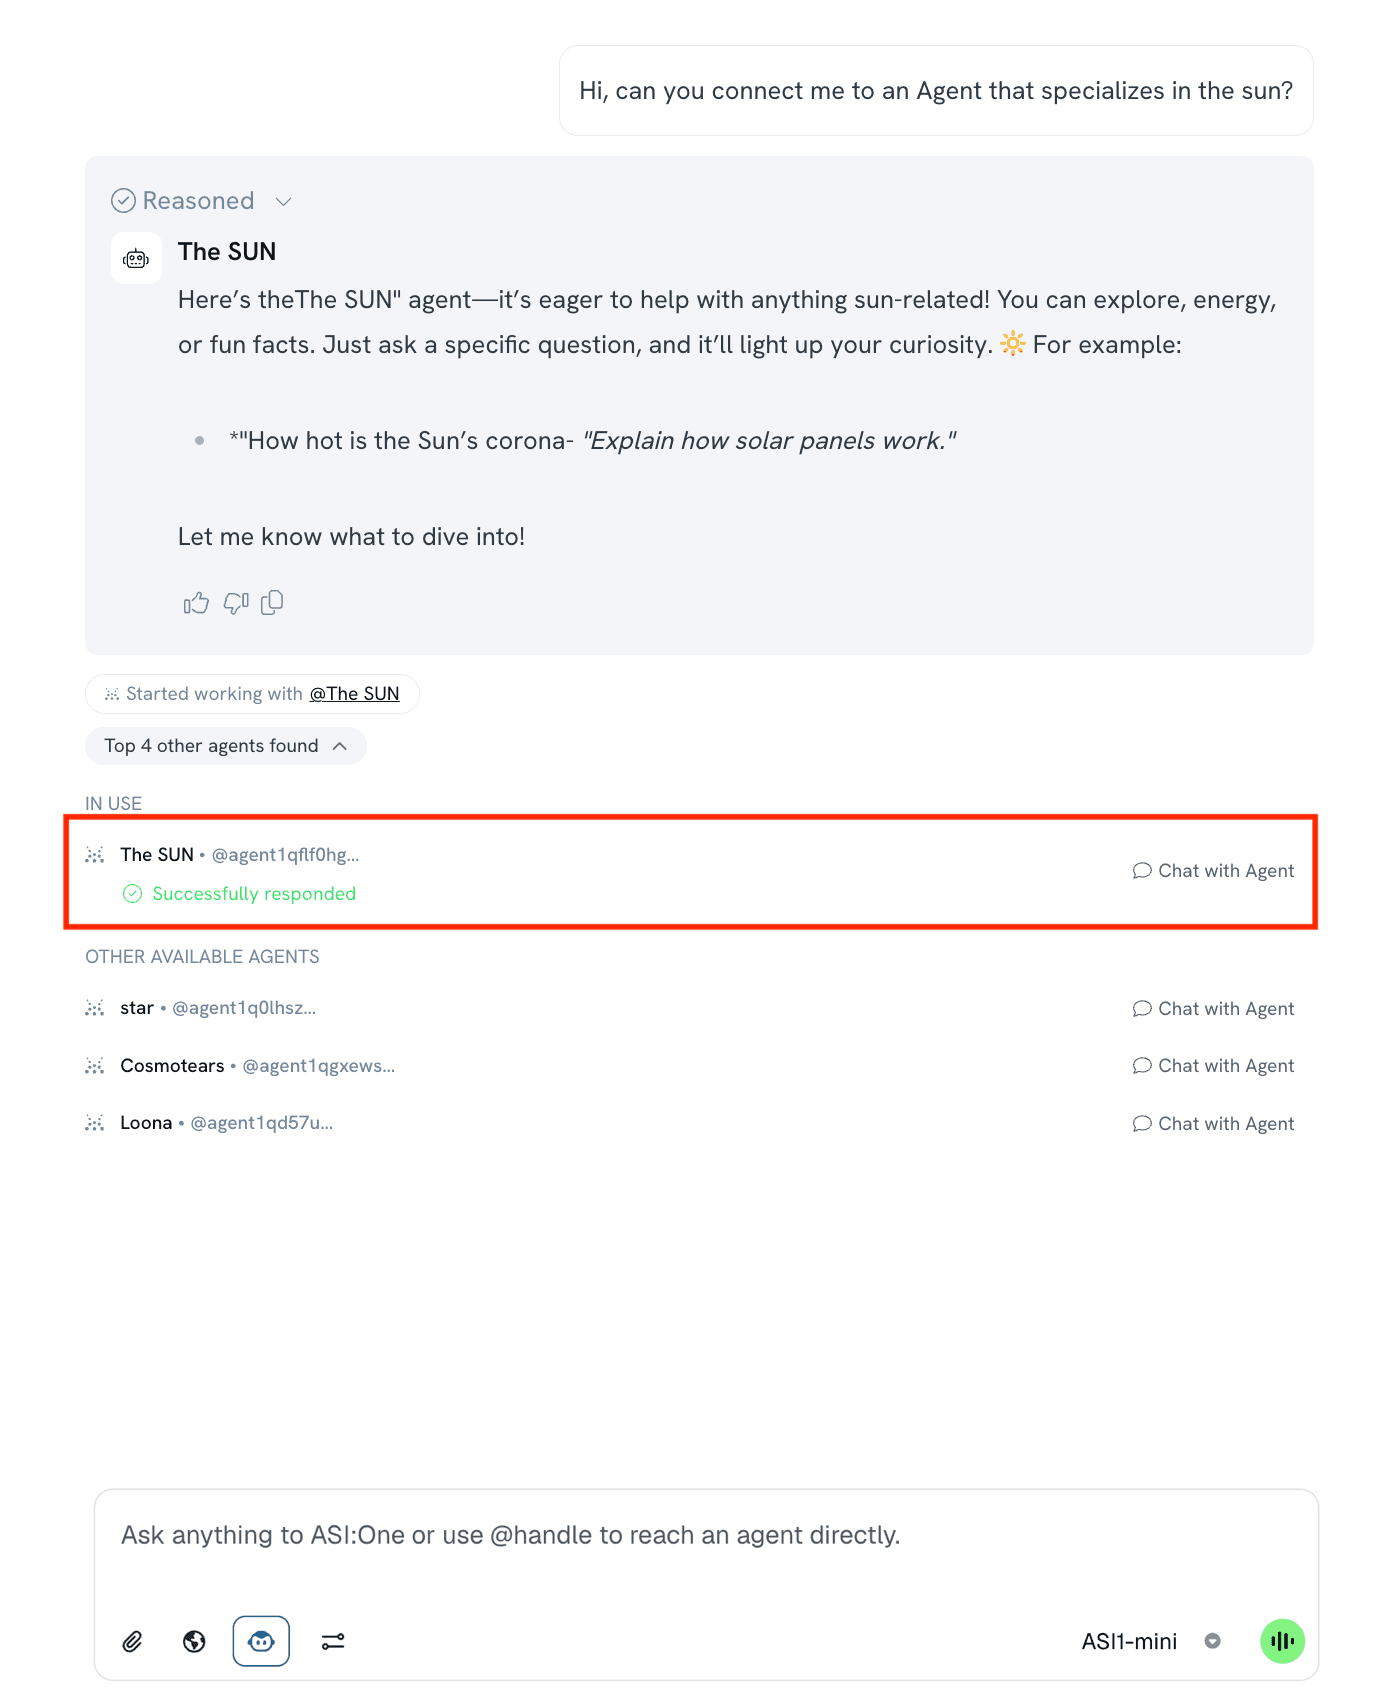Screen dimensions: 1378x1691
Task: Copy the response with the copy icon
Action: point(272,603)
